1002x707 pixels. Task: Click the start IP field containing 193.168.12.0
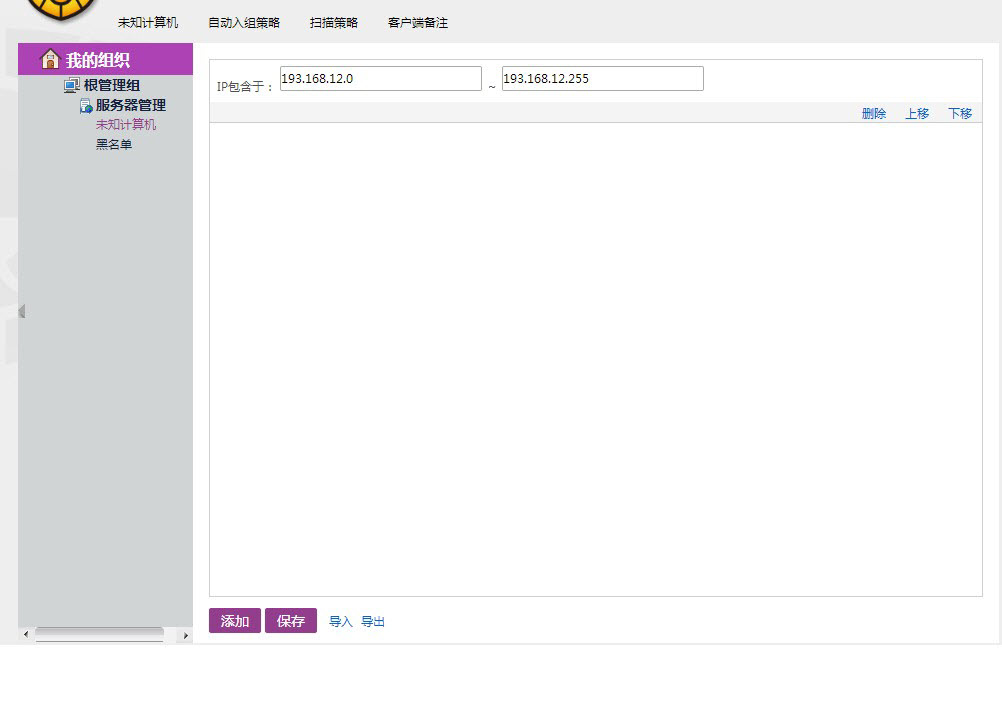tap(380, 79)
